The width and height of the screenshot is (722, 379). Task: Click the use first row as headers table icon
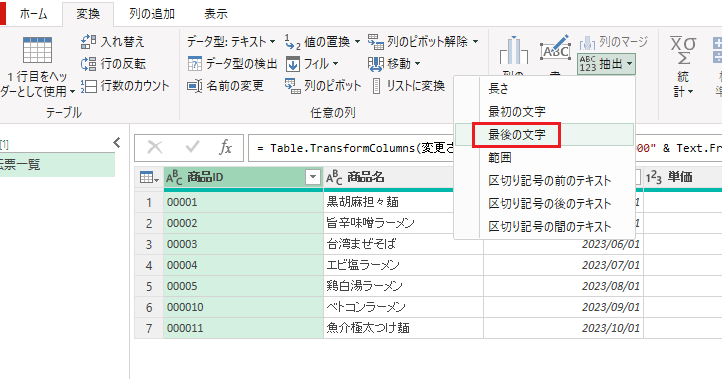coord(37,50)
